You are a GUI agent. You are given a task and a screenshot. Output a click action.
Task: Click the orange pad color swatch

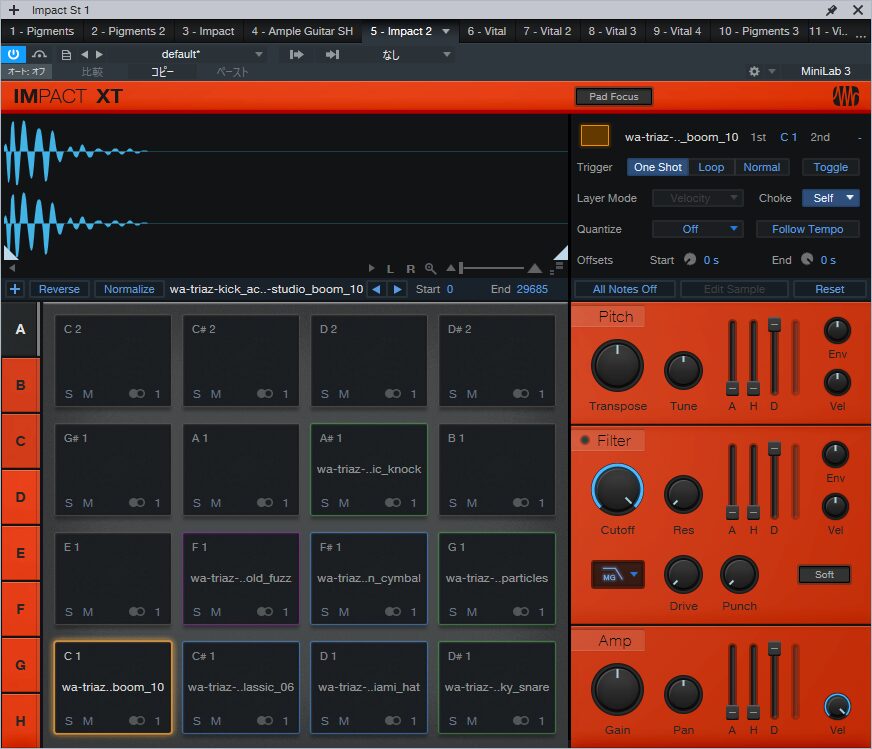pos(594,136)
